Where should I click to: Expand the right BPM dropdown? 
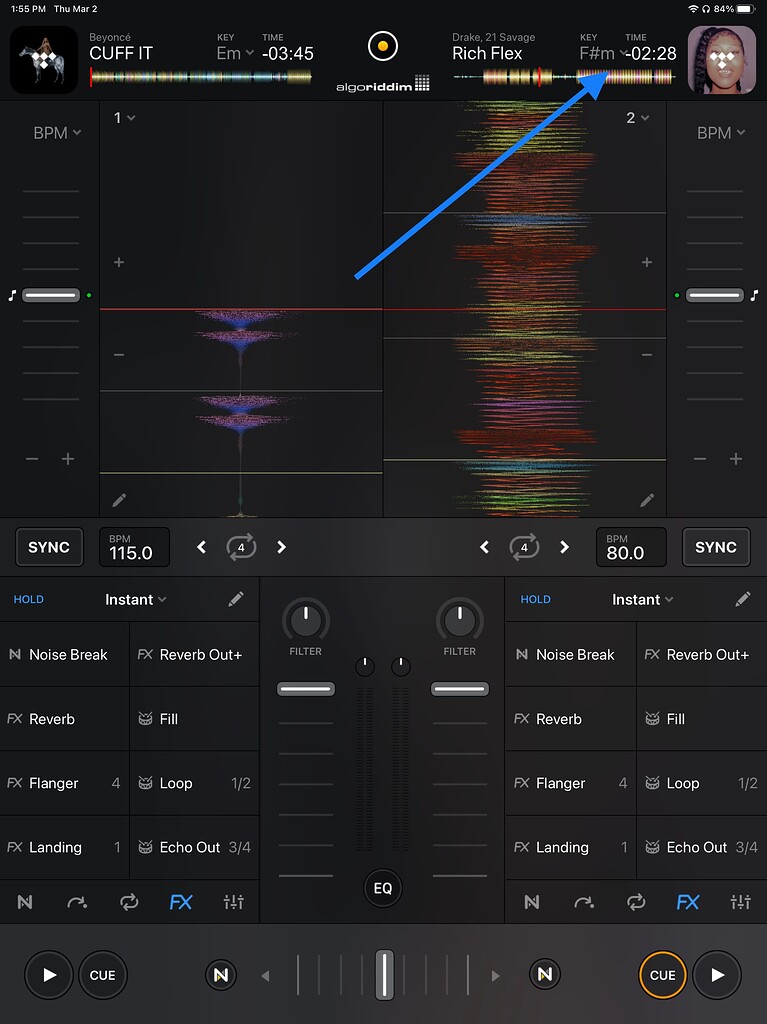coord(720,133)
